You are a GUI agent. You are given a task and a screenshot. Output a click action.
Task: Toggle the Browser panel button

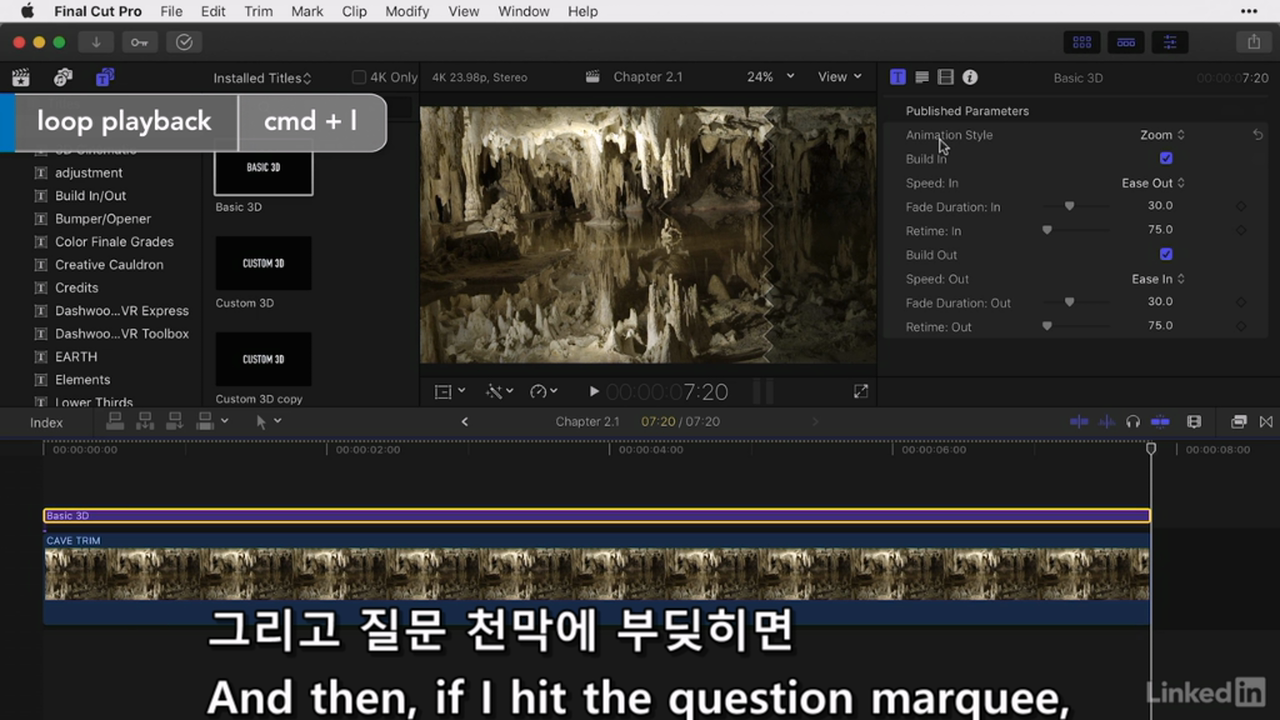(x=1082, y=42)
